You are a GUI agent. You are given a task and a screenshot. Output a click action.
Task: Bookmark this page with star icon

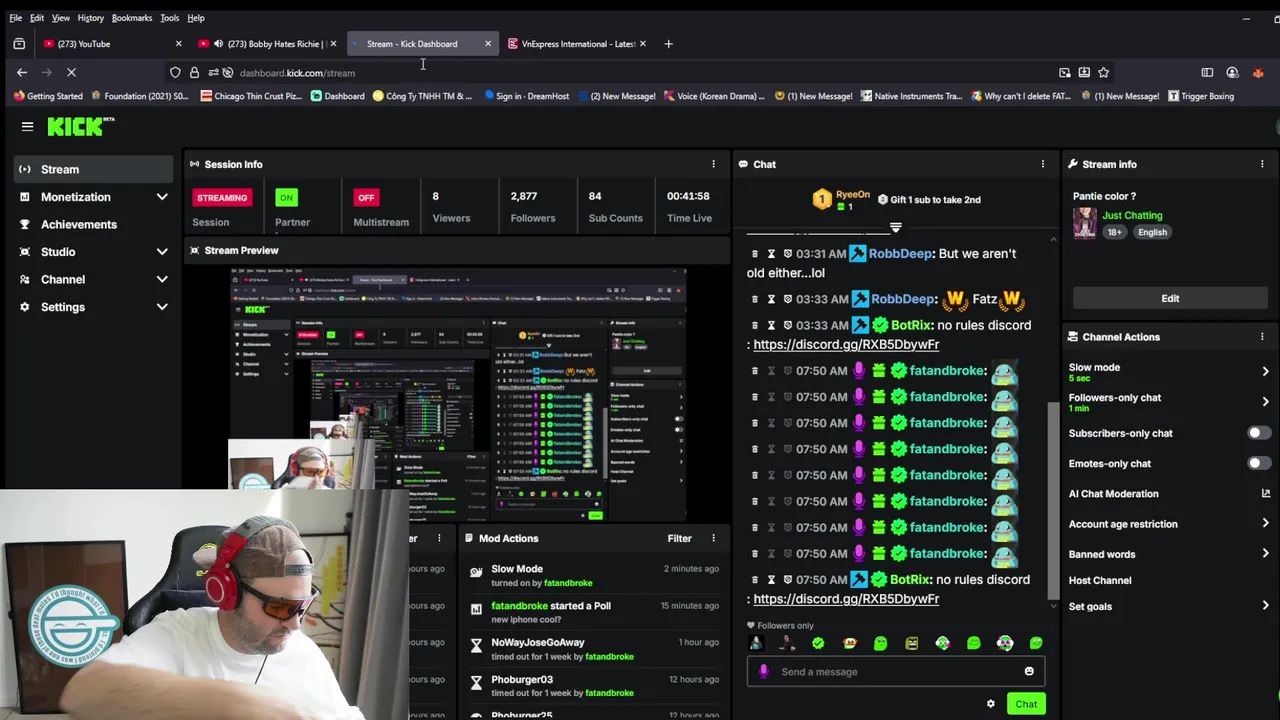click(x=1103, y=72)
